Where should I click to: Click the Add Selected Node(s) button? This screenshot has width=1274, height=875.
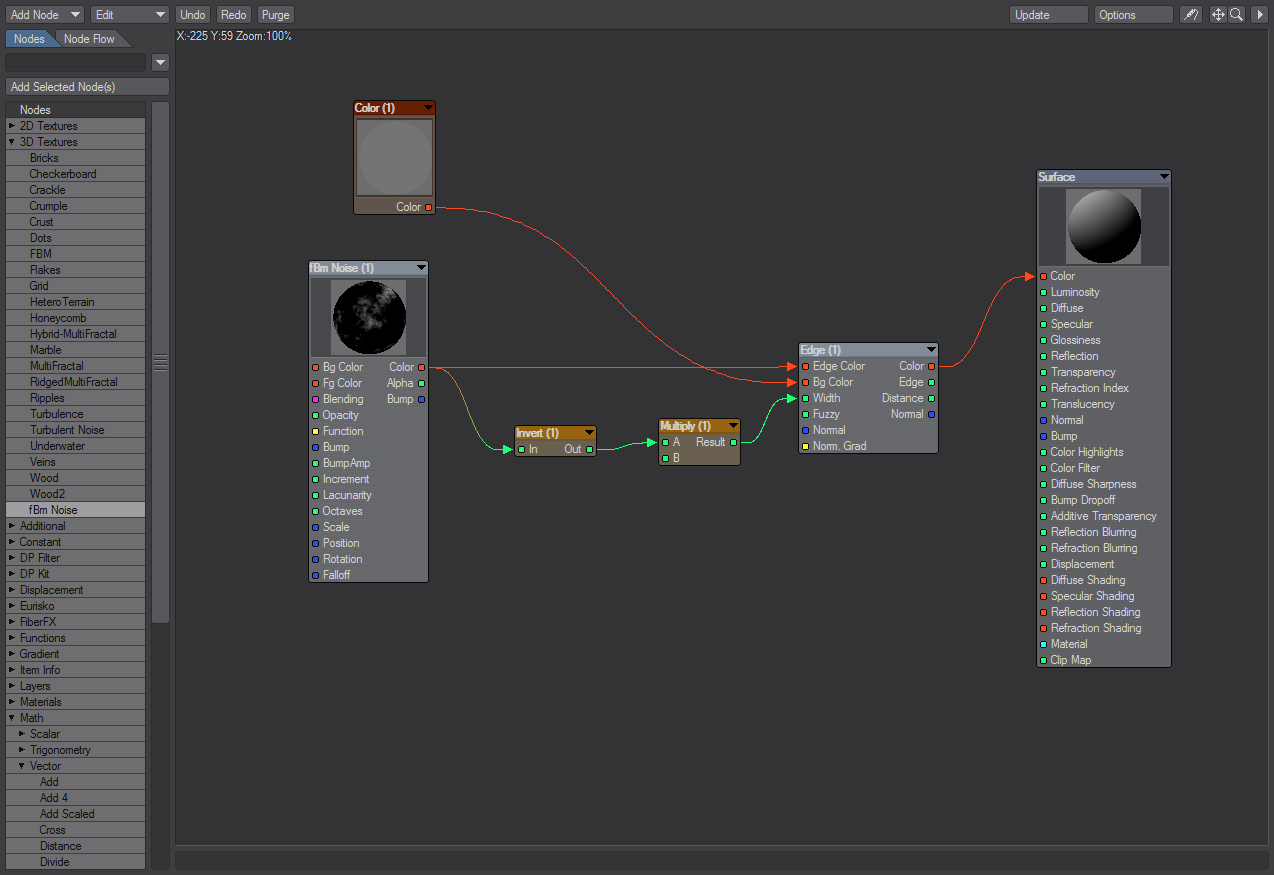click(76, 87)
